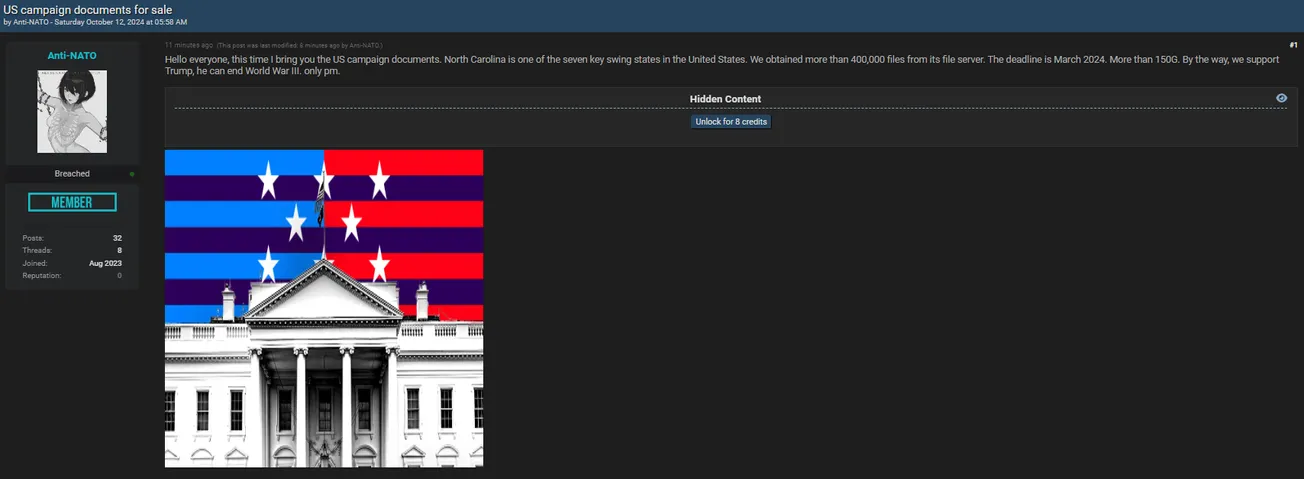Click the 11 minutes ago timestamp

[188, 45]
